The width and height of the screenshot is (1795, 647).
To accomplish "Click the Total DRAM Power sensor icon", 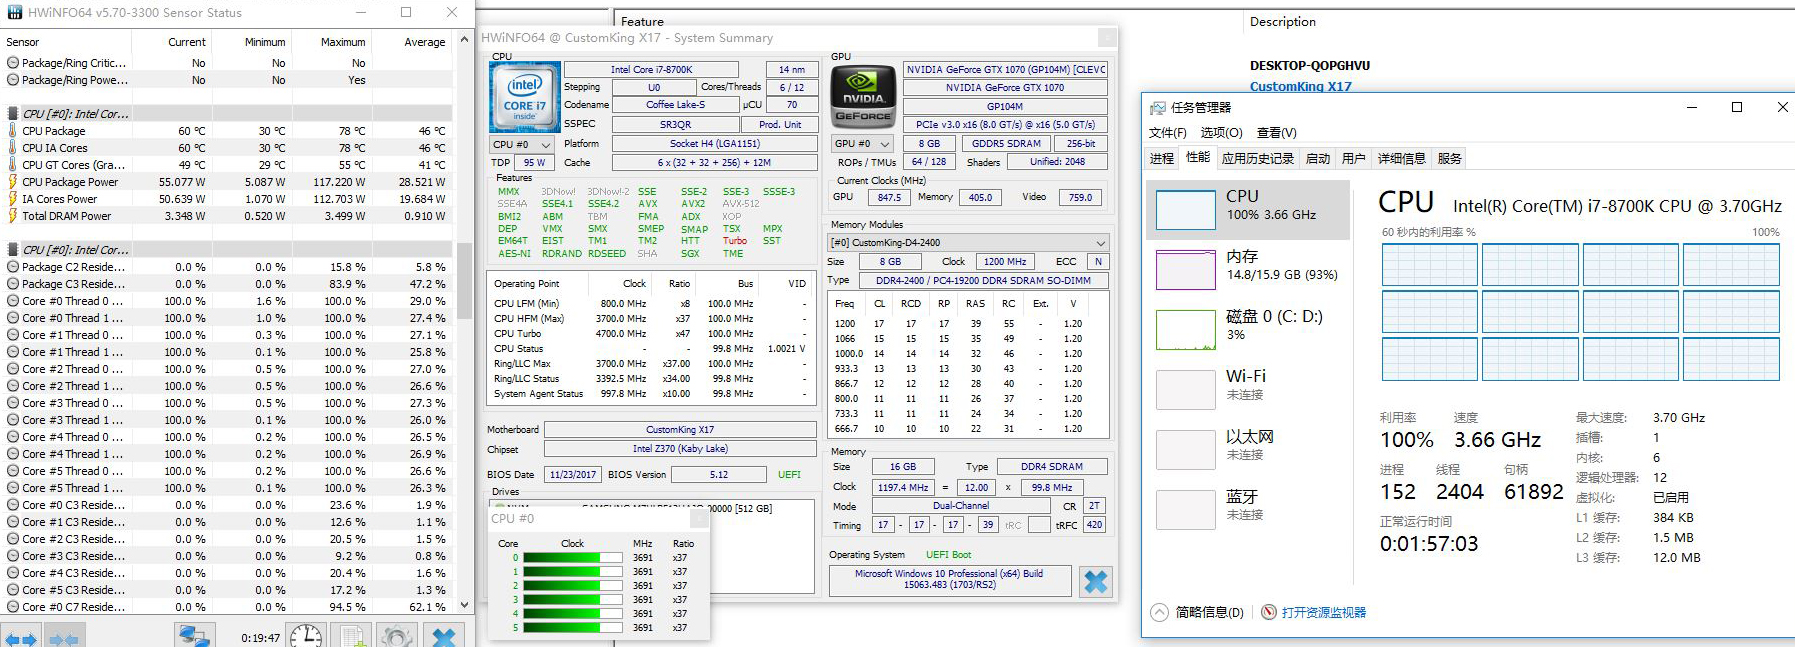I will [12, 216].
